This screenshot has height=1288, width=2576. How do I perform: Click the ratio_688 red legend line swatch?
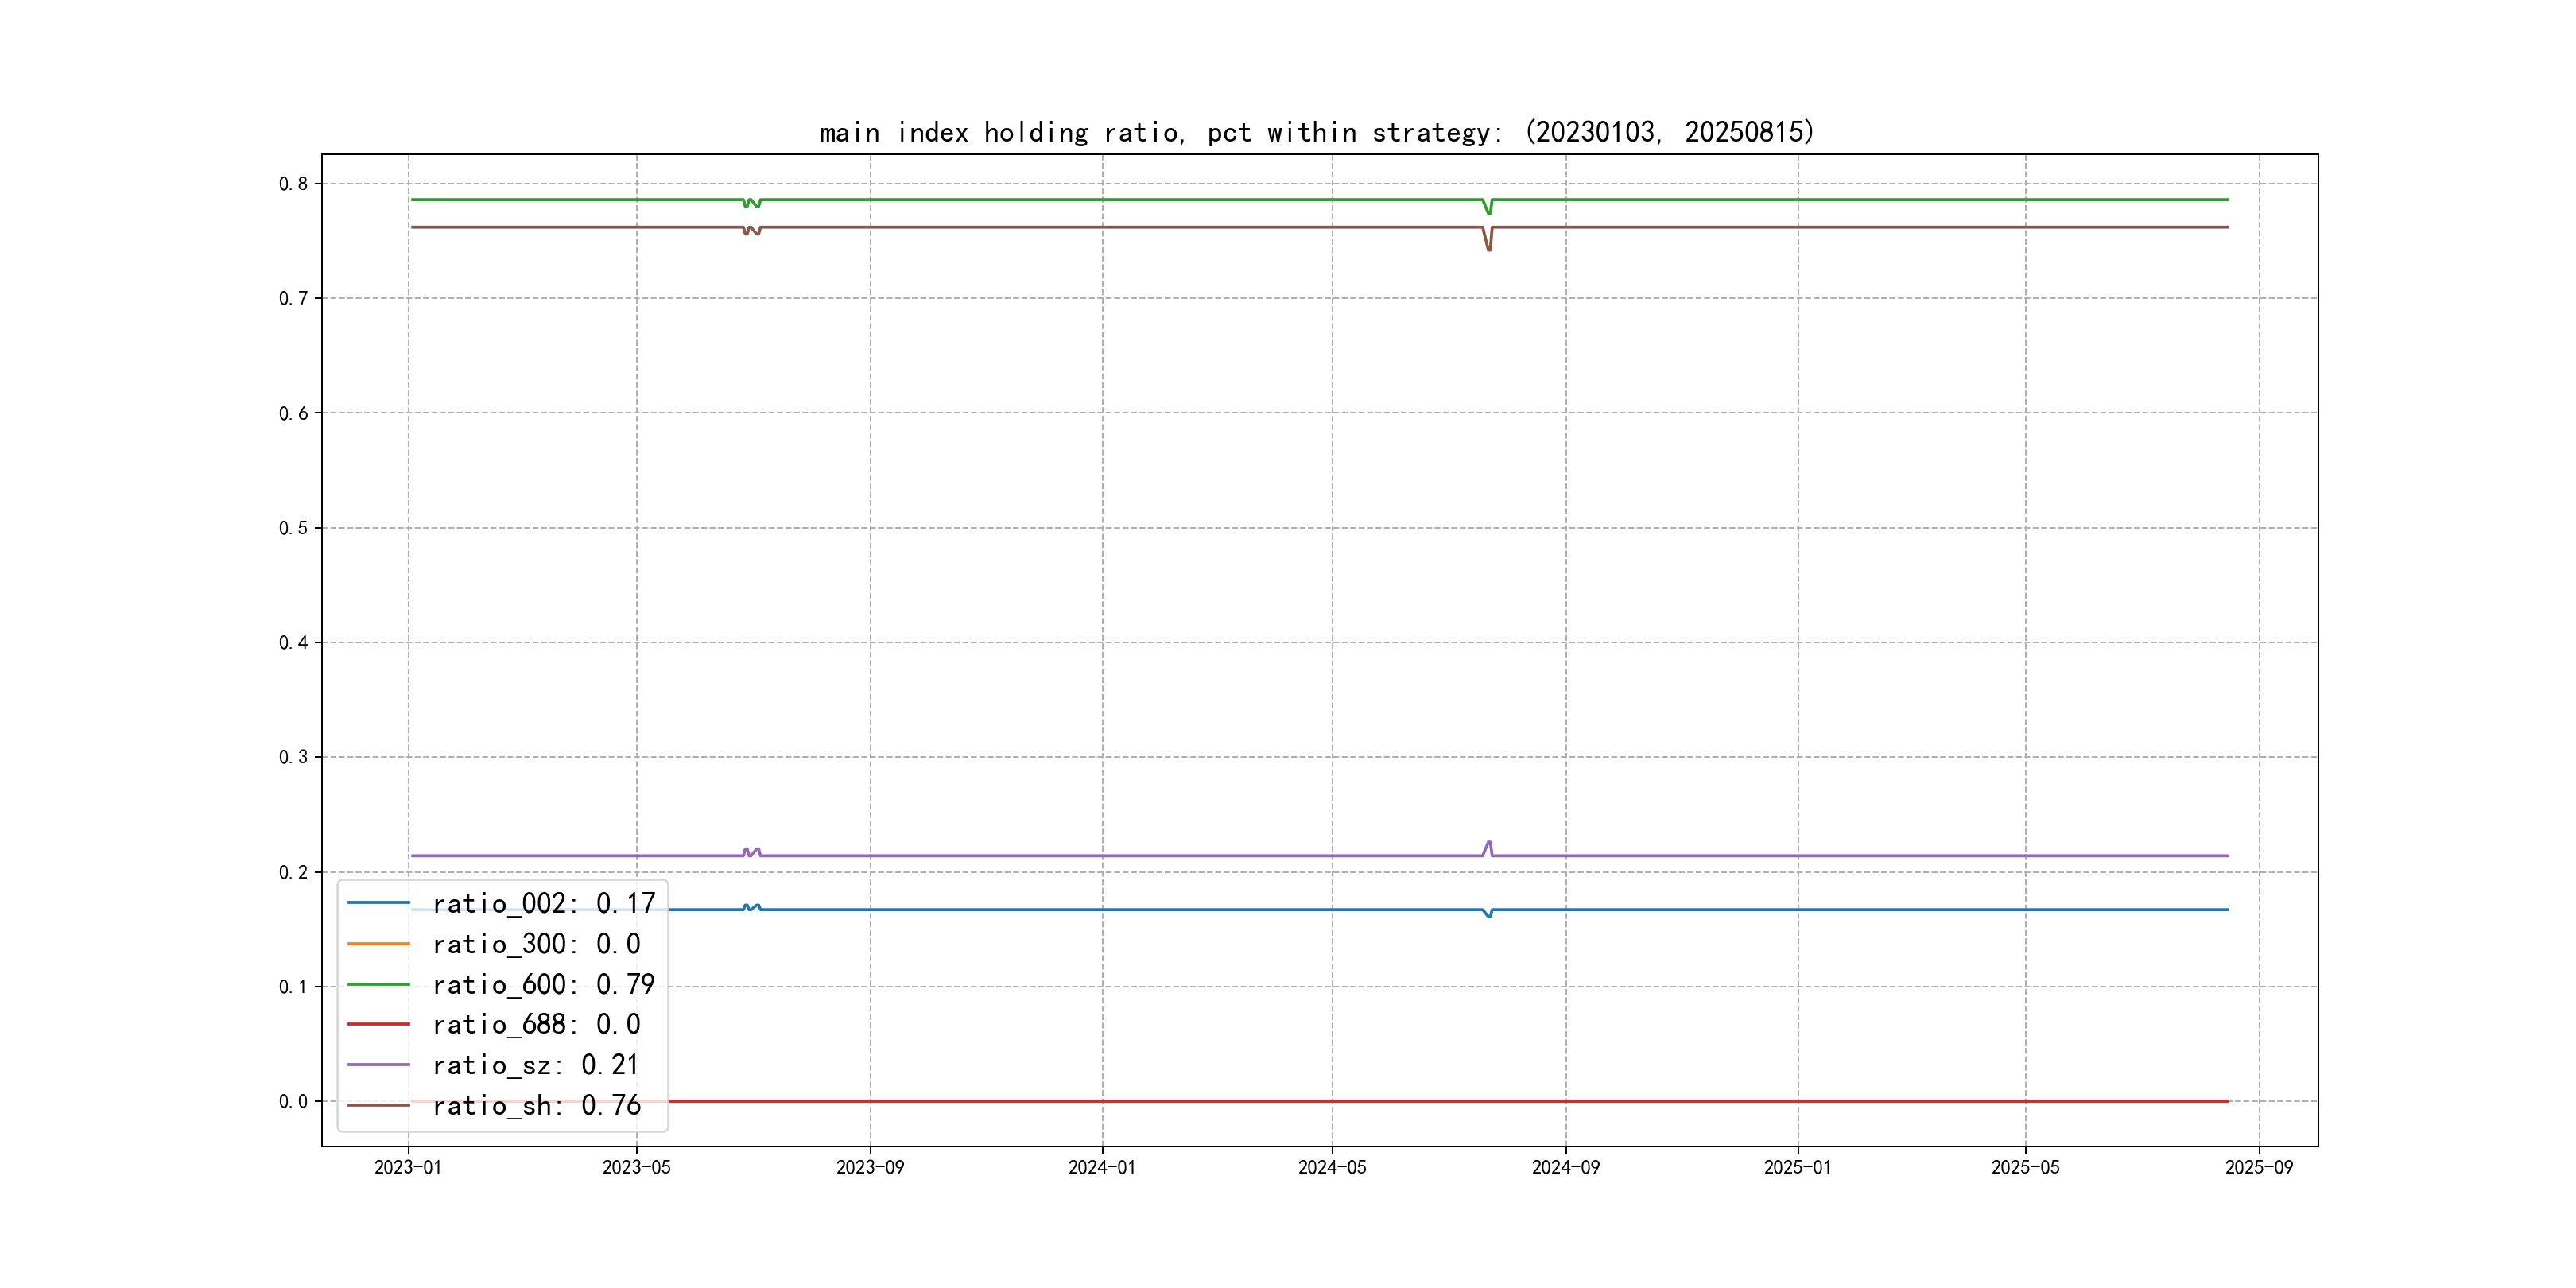(x=378, y=1024)
